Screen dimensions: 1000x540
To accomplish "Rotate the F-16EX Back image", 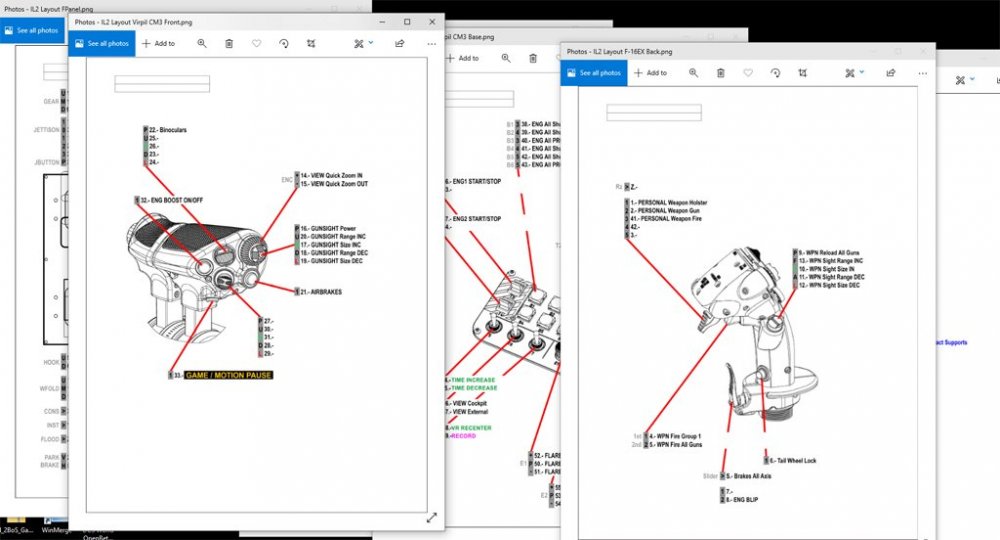I will coord(776,73).
